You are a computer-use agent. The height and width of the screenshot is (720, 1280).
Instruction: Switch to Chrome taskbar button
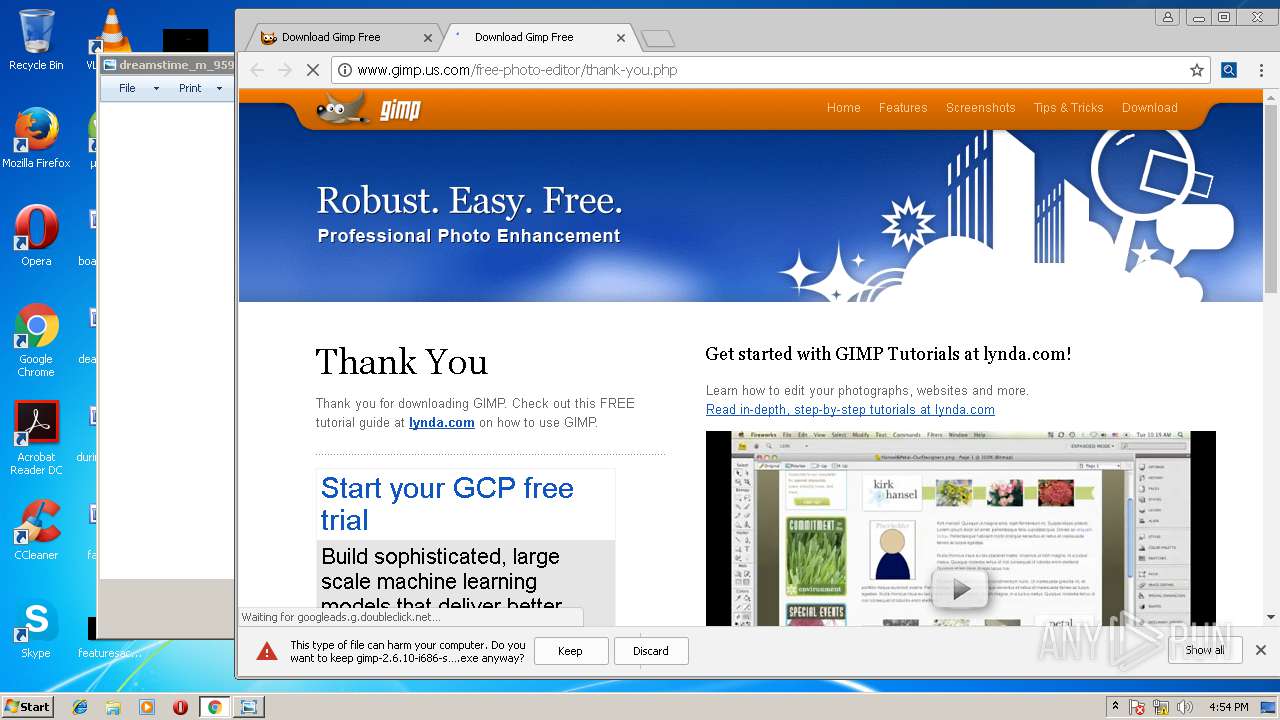[214, 707]
